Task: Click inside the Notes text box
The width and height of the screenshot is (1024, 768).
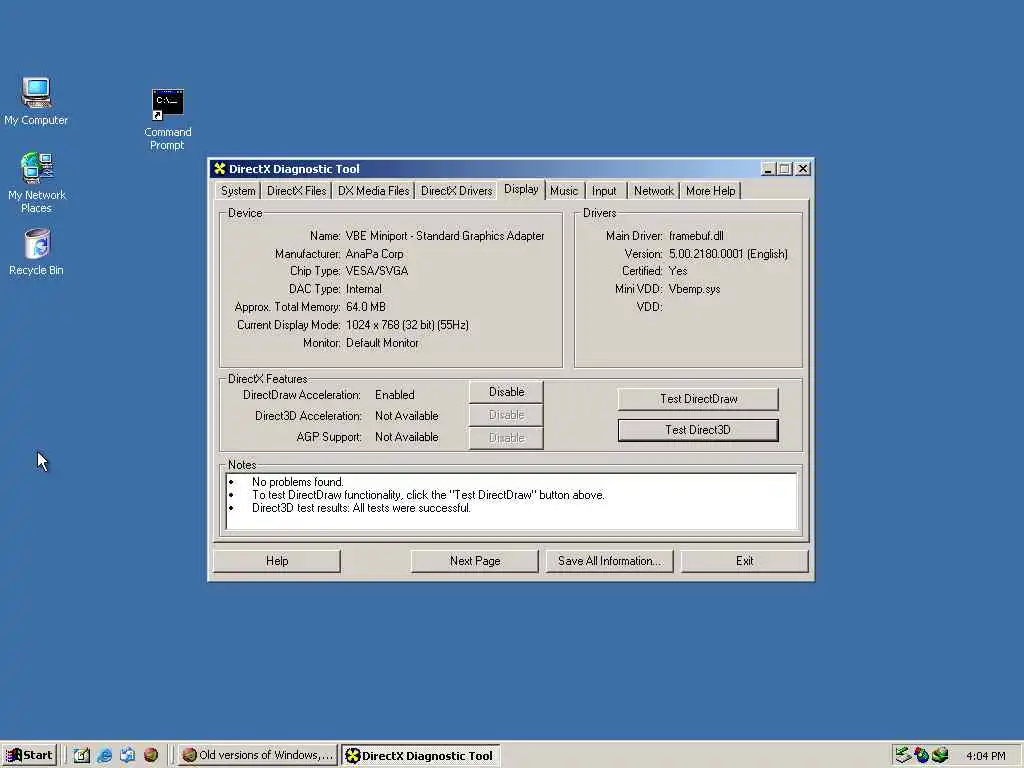Action: 511,501
